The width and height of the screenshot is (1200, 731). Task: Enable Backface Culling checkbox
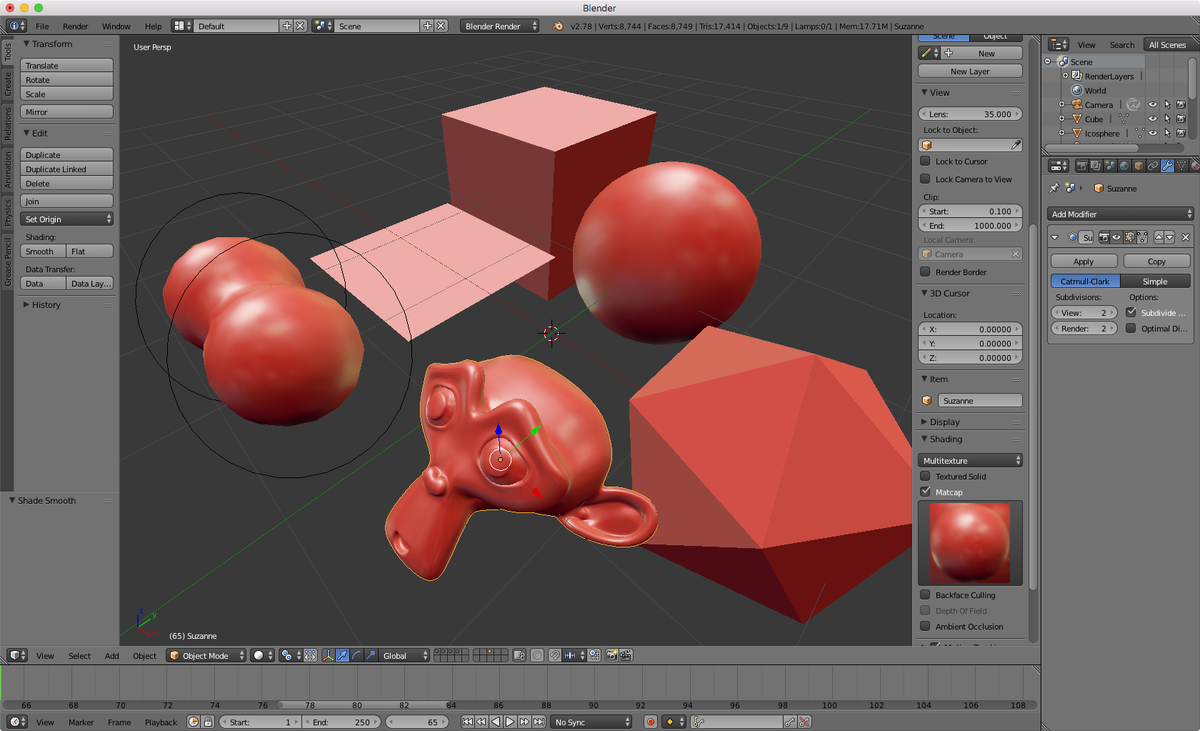tap(925, 595)
